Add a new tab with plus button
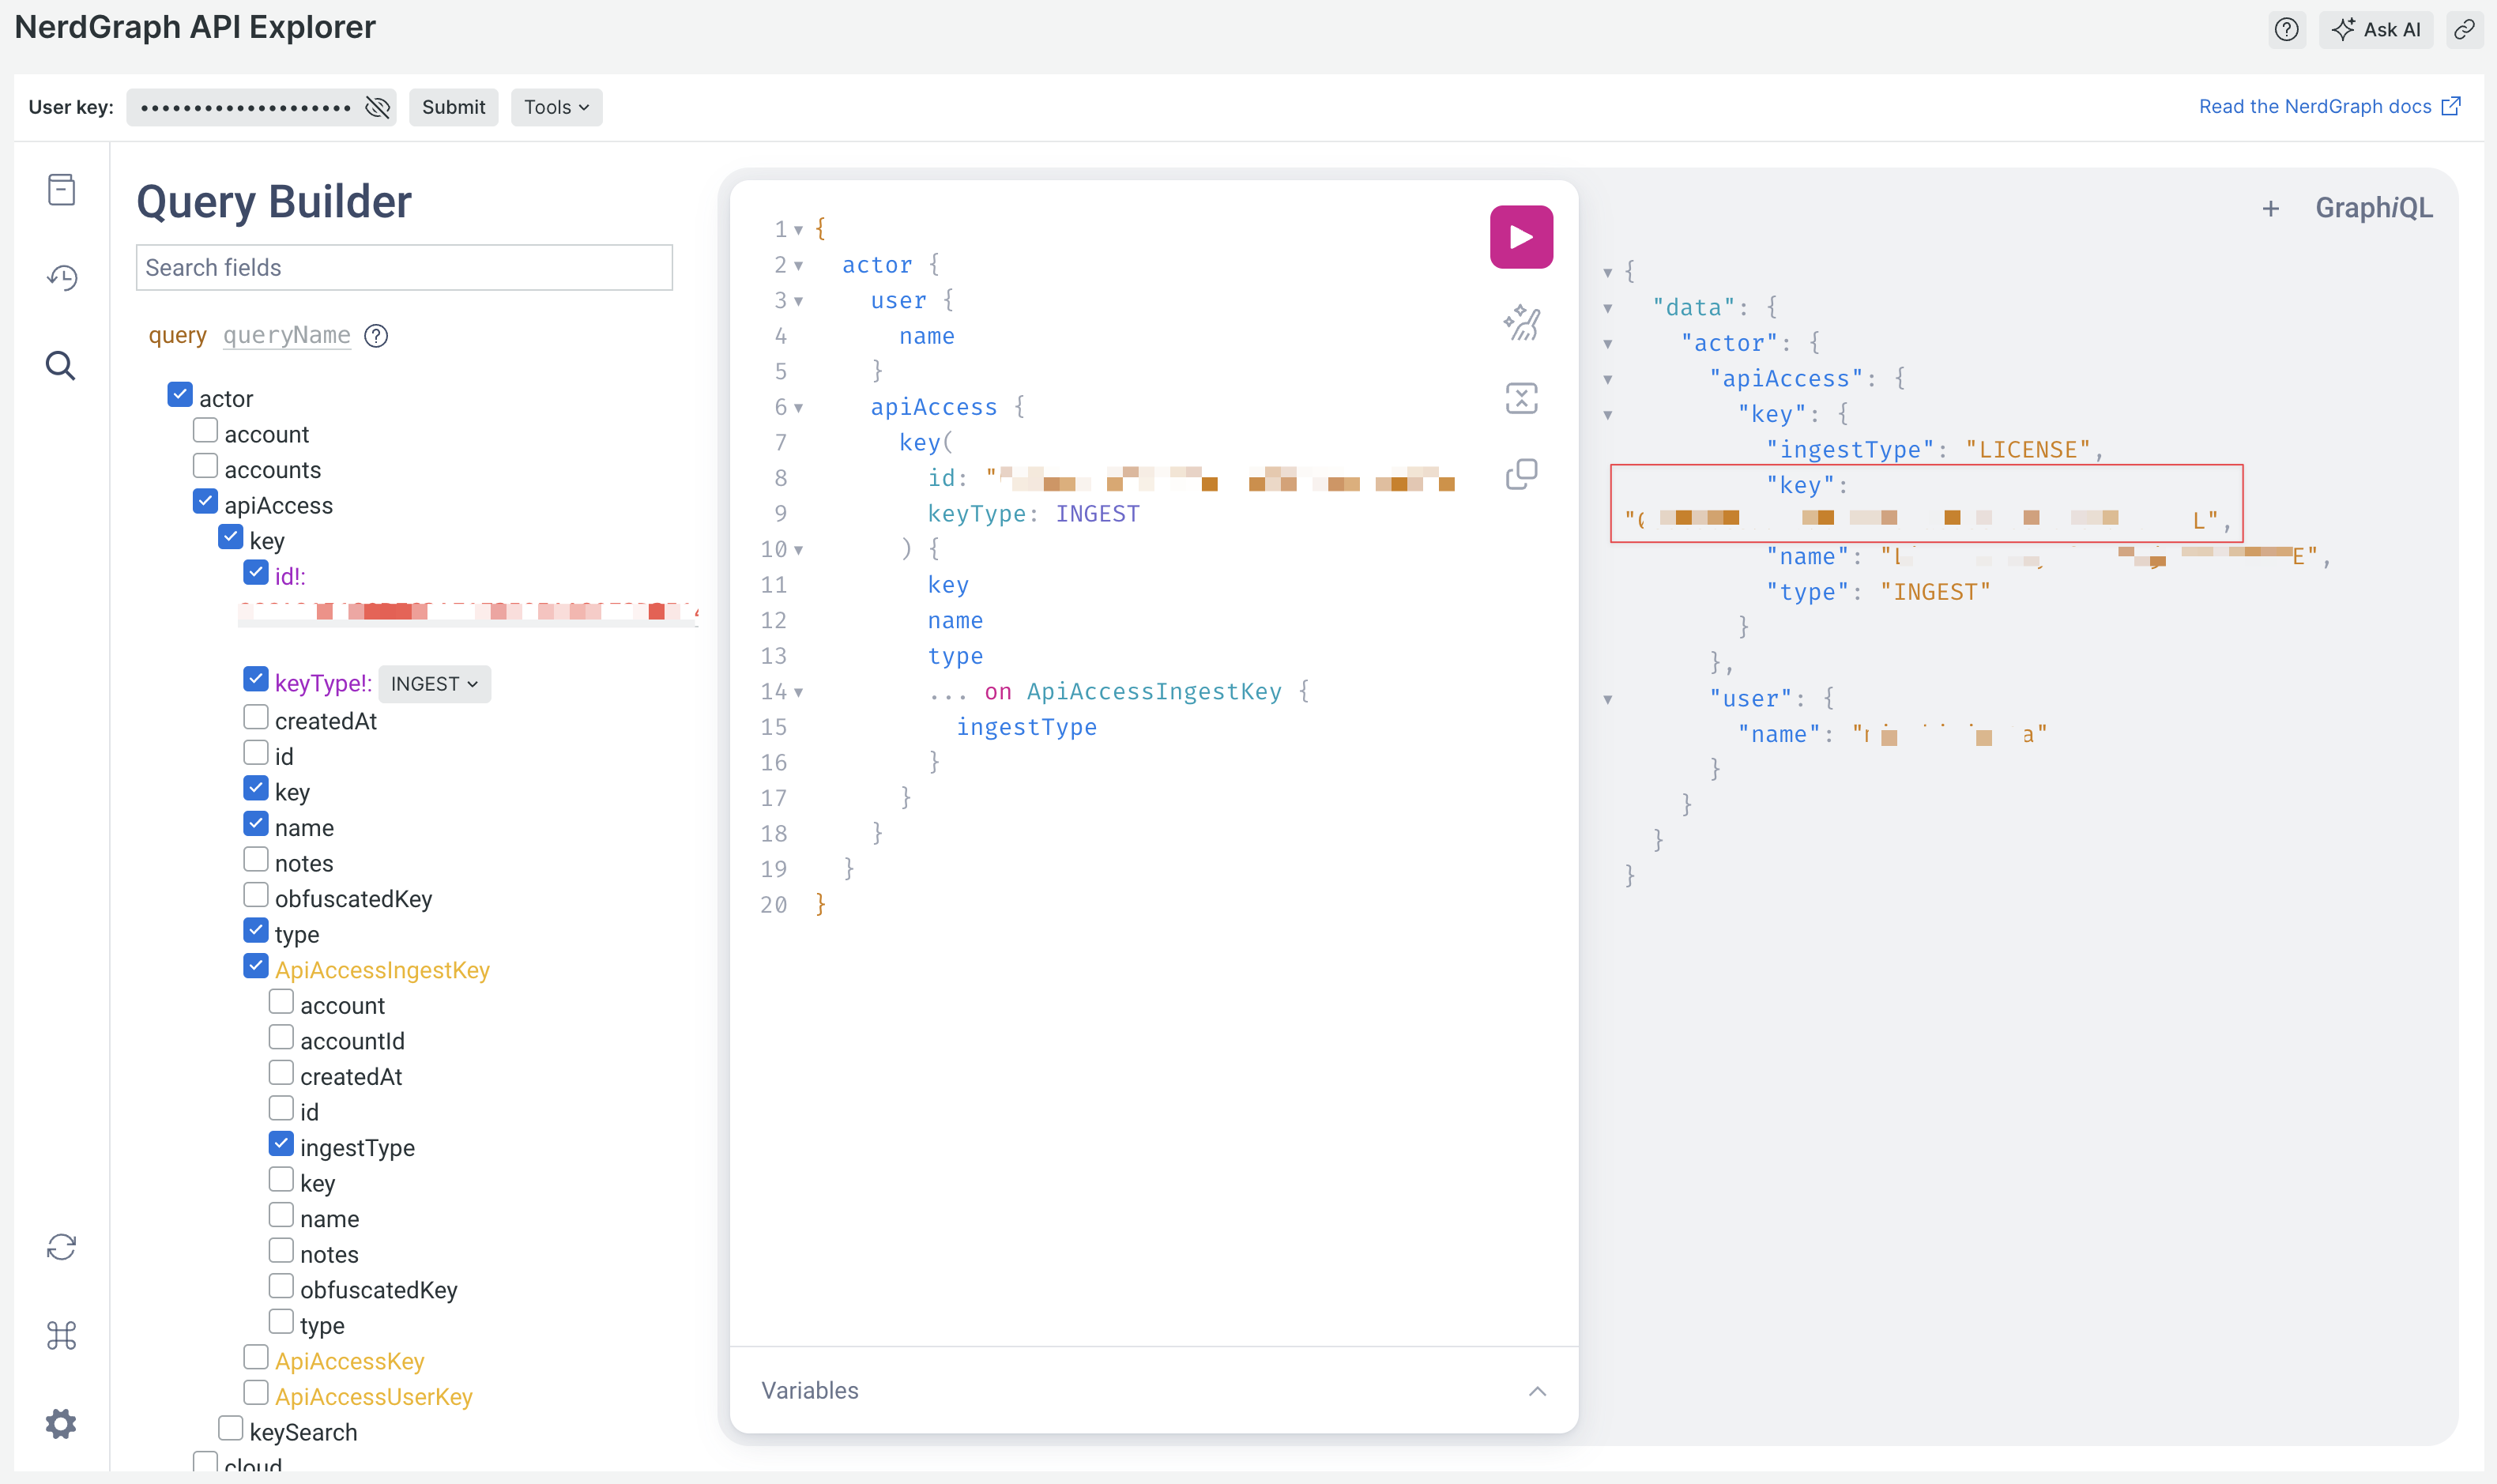The image size is (2497, 1484). point(2270,208)
